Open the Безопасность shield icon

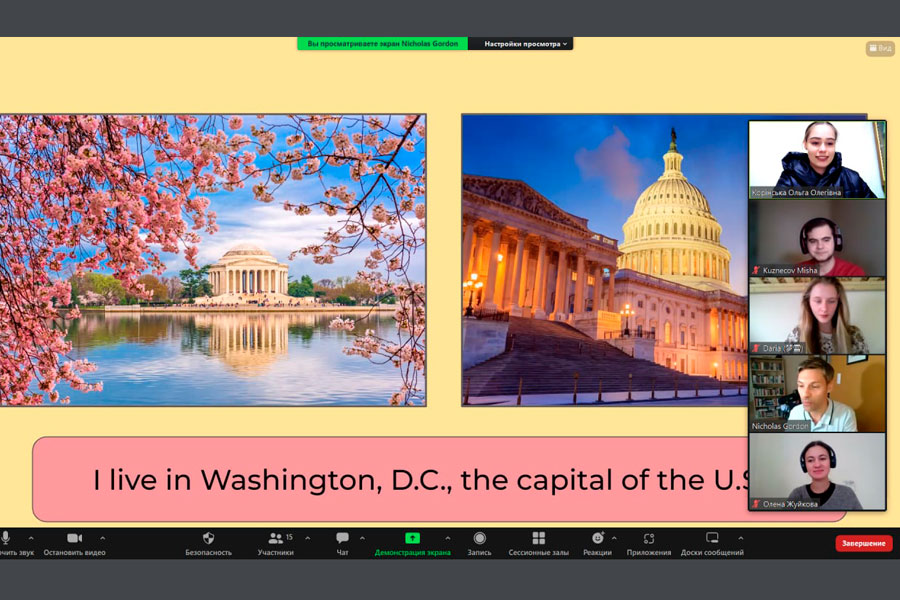[x=208, y=538]
